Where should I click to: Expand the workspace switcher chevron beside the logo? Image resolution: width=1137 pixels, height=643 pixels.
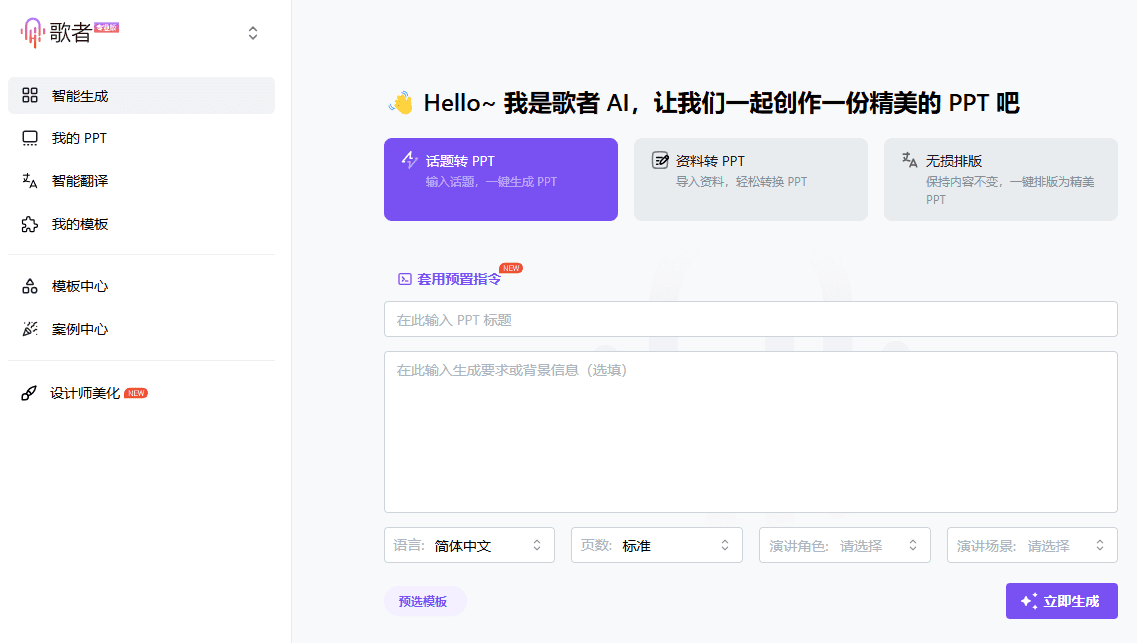(x=252, y=33)
